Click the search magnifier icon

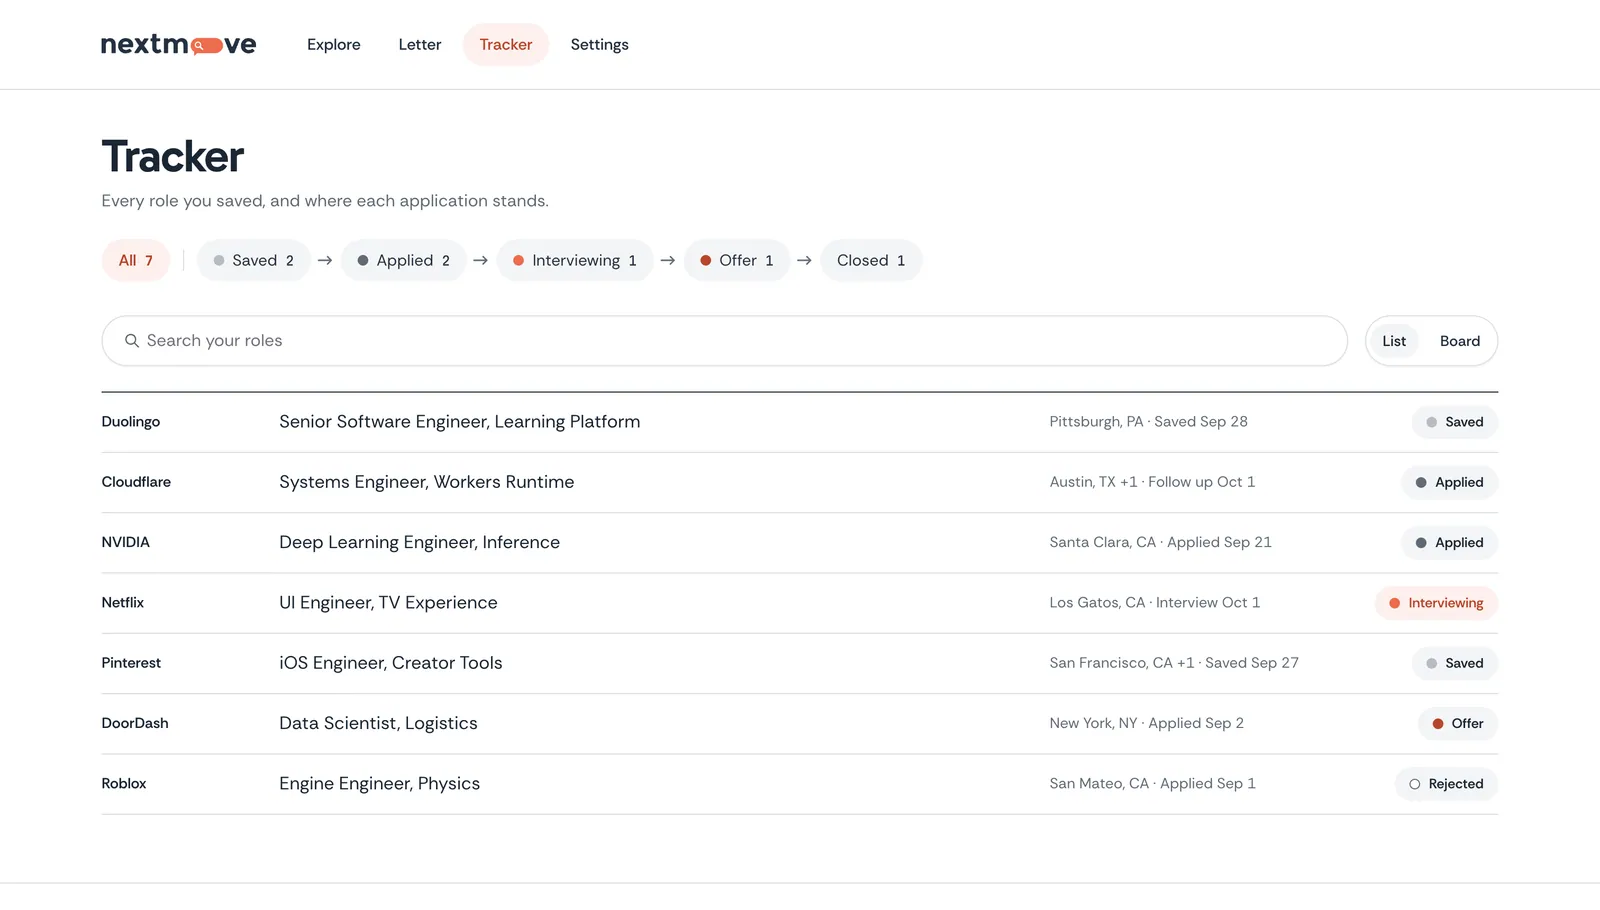(131, 341)
